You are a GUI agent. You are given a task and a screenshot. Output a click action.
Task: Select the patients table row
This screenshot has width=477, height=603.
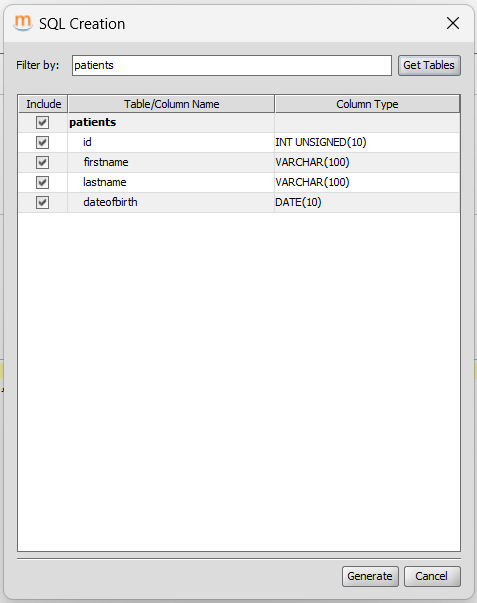tap(239, 123)
